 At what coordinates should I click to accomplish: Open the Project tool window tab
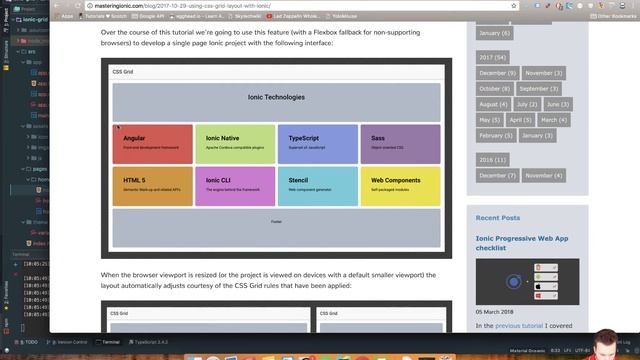(6, 20)
